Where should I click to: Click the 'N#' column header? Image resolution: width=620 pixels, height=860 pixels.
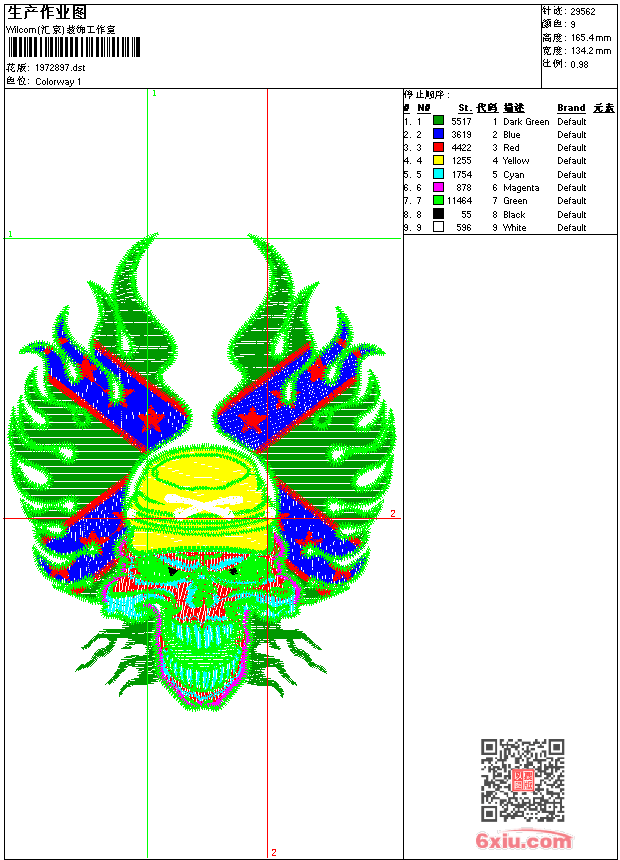coord(423,108)
